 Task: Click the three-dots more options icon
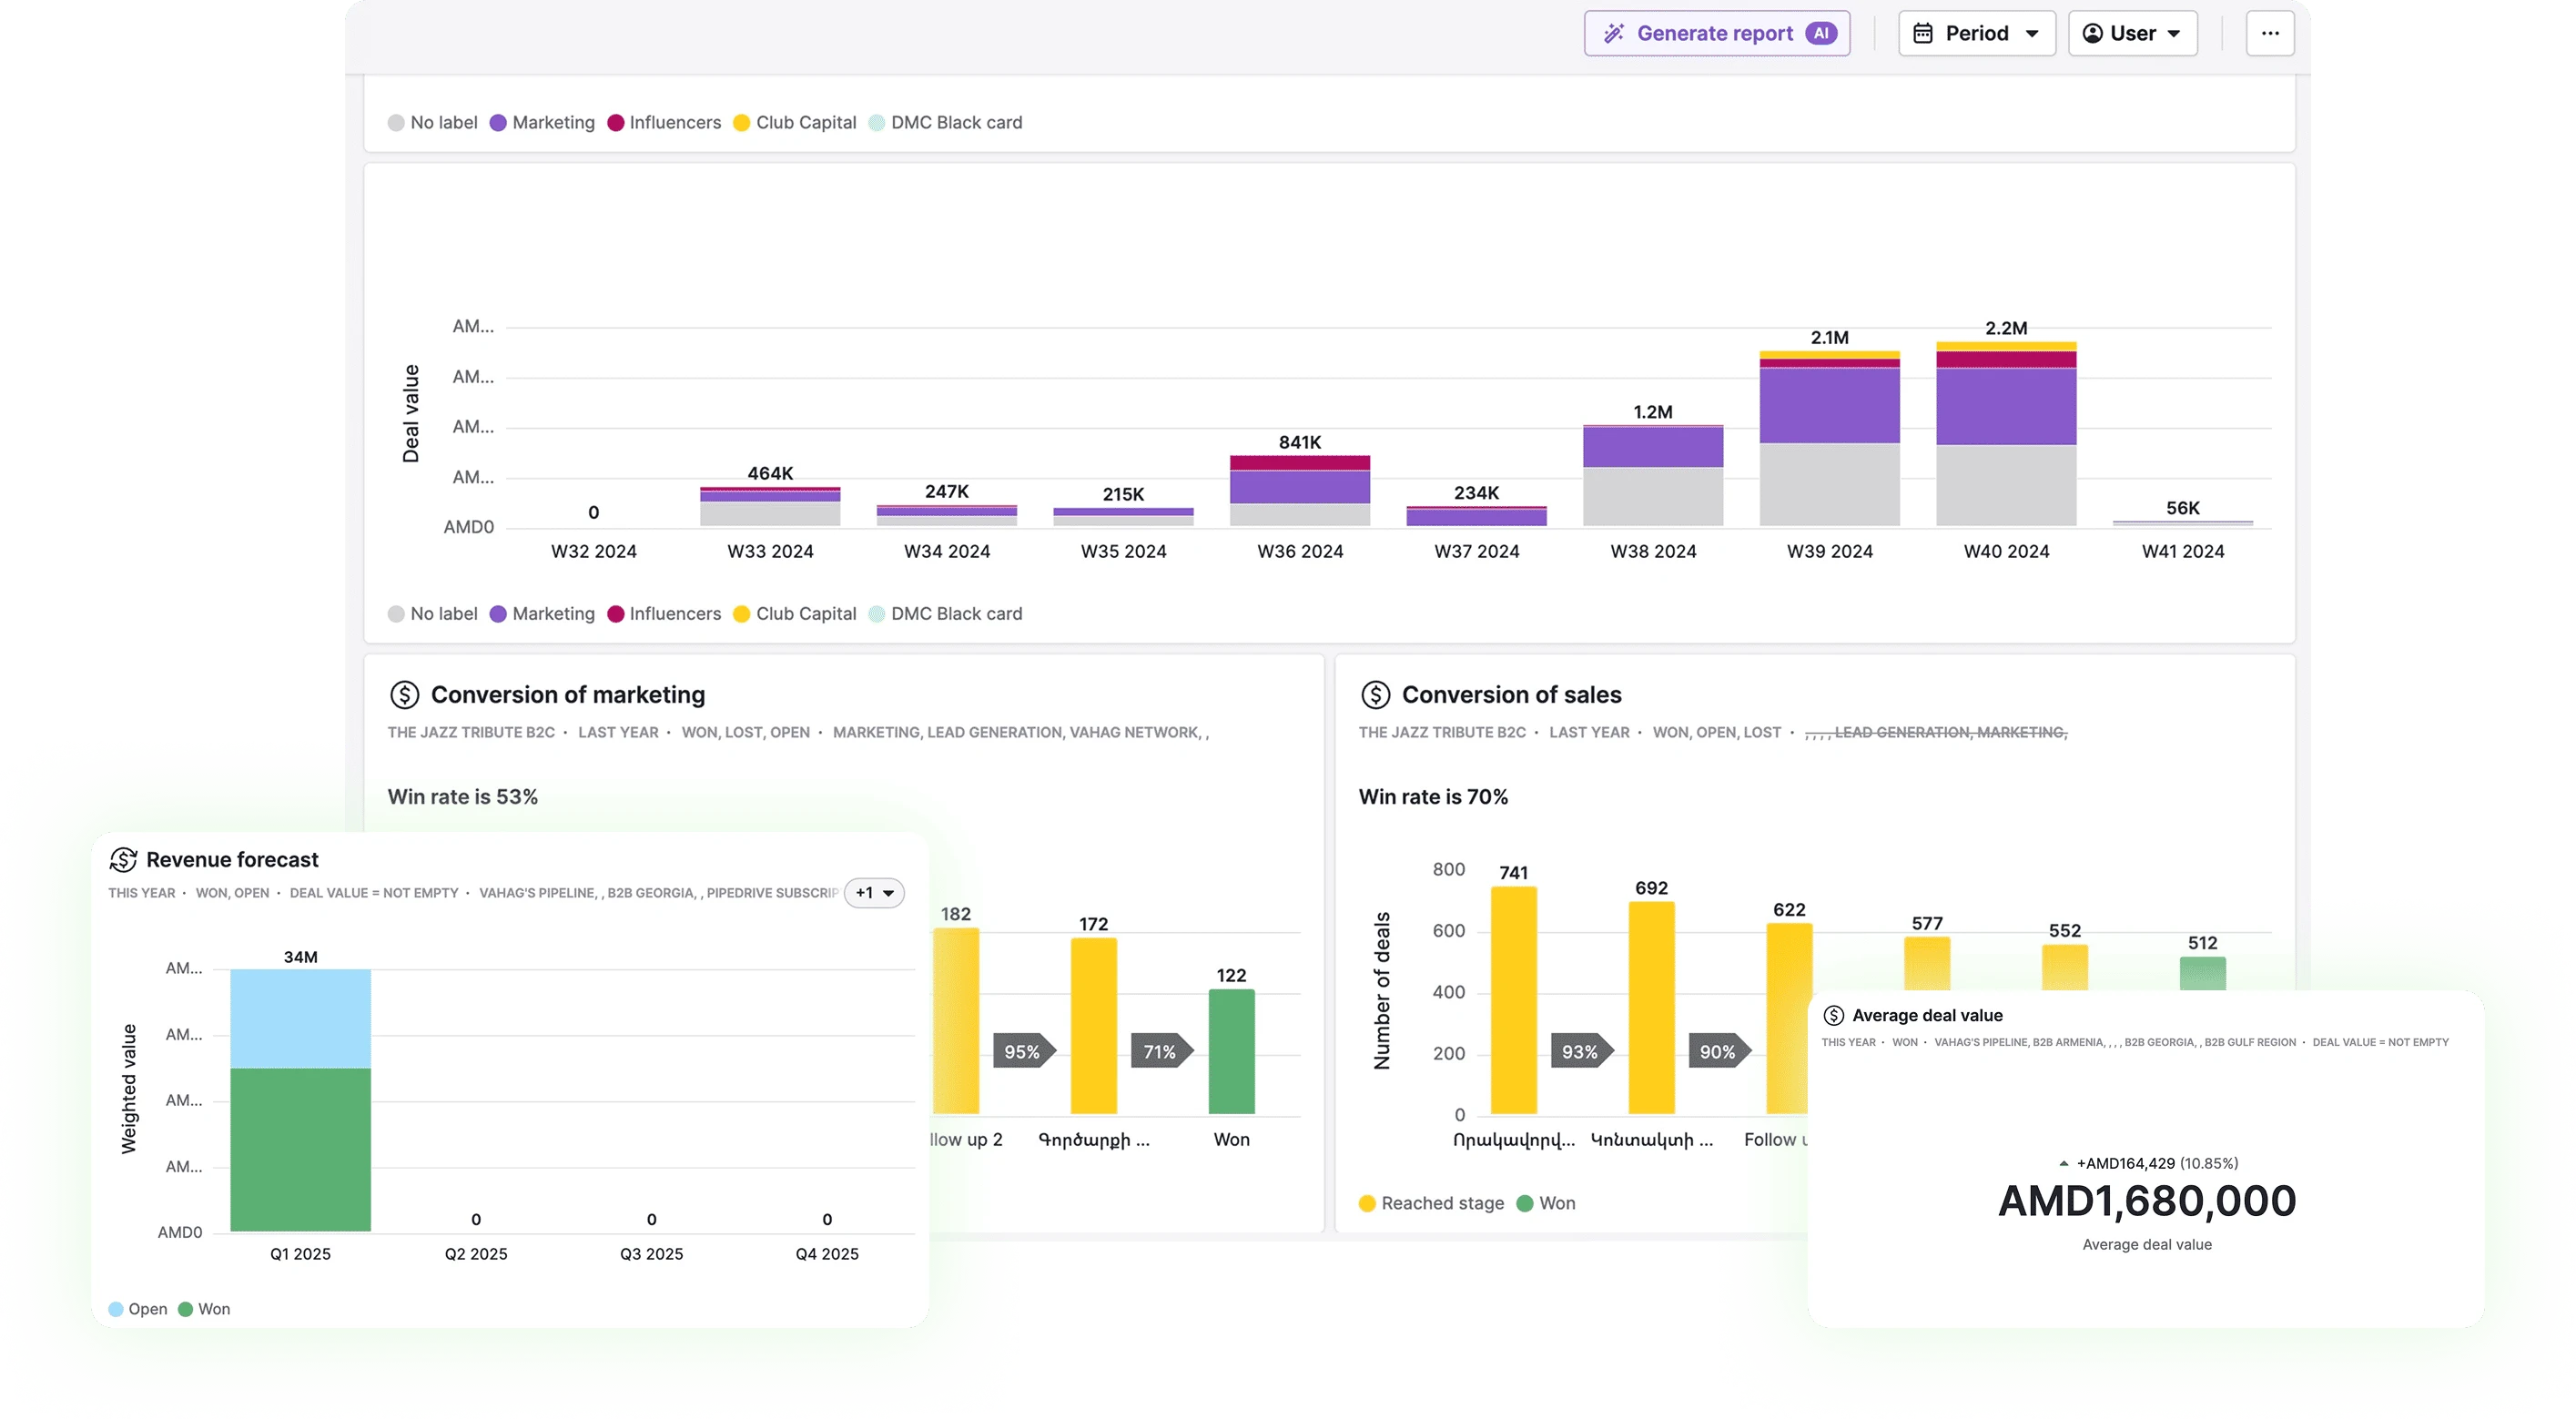tap(2269, 34)
